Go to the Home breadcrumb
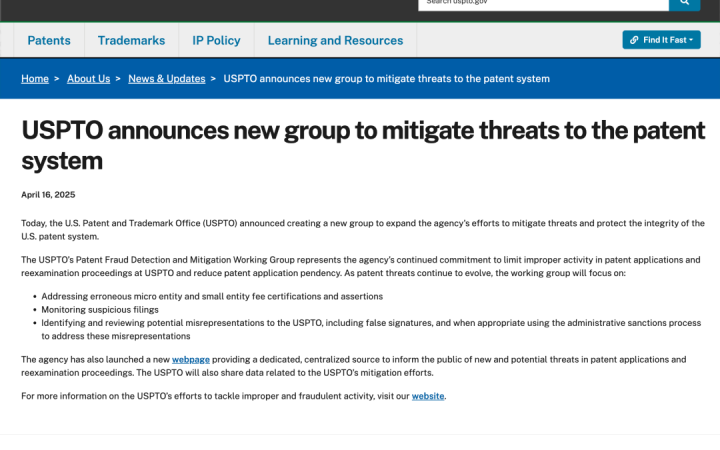Viewport: 720px width, 450px height. point(35,79)
